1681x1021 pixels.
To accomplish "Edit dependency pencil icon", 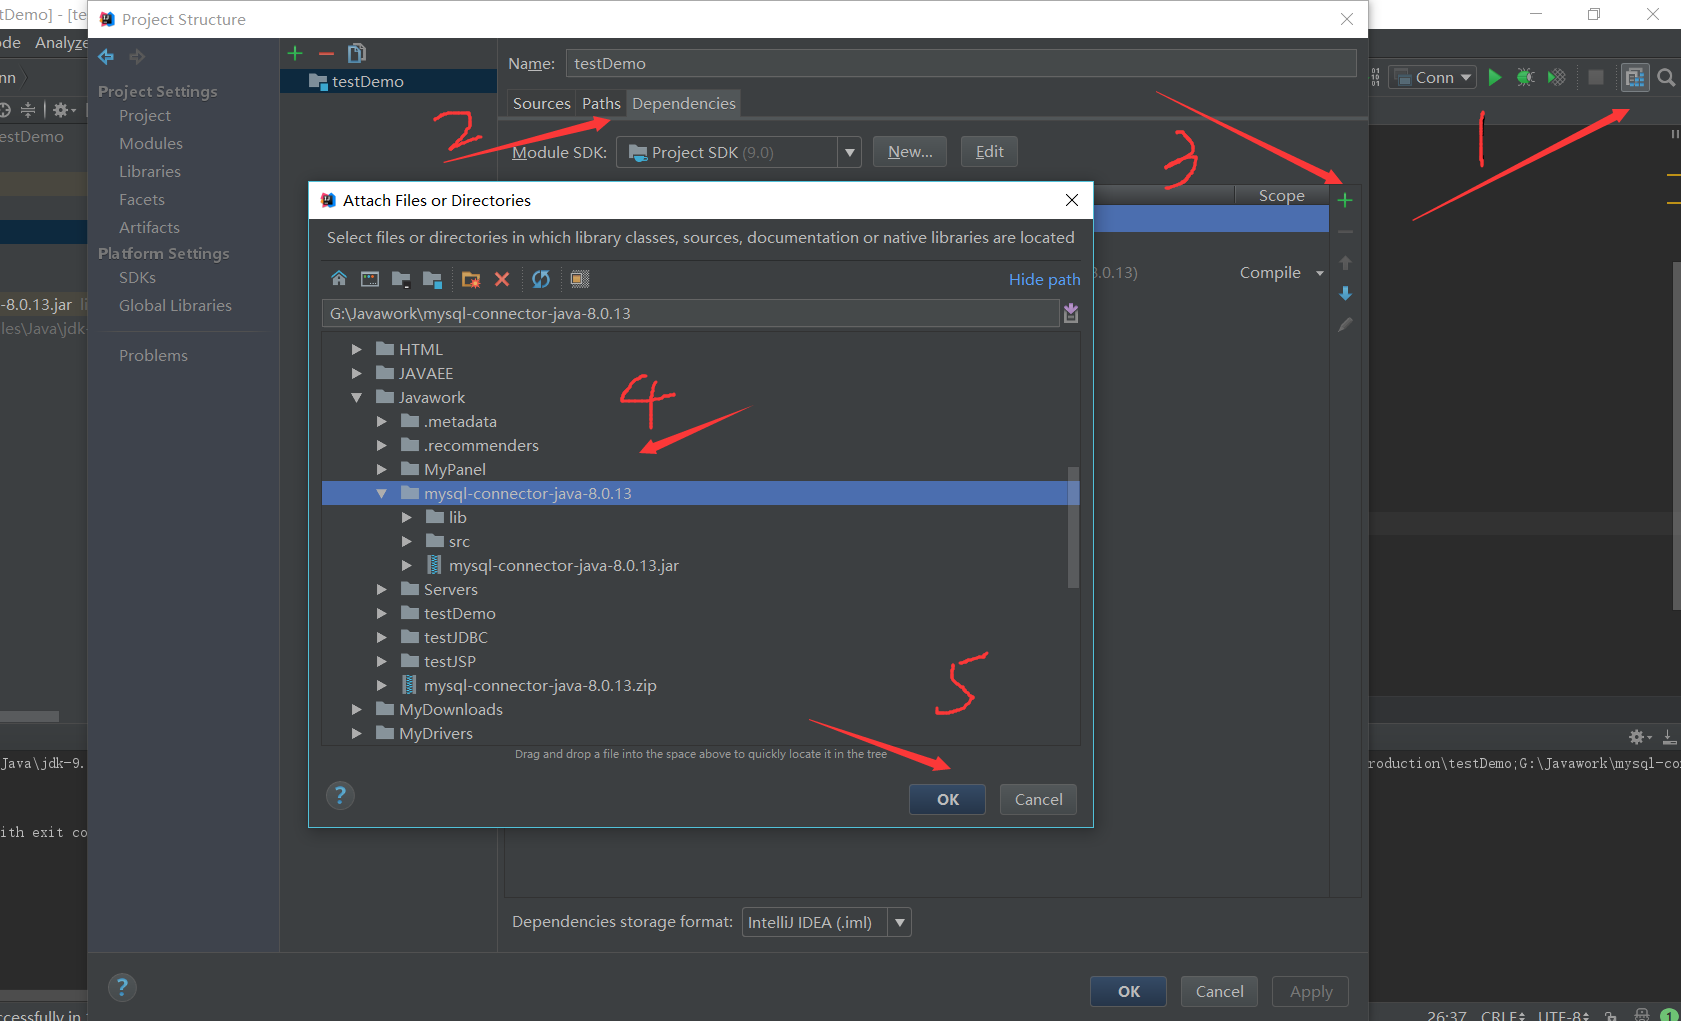I will pyautogui.click(x=1345, y=324).
